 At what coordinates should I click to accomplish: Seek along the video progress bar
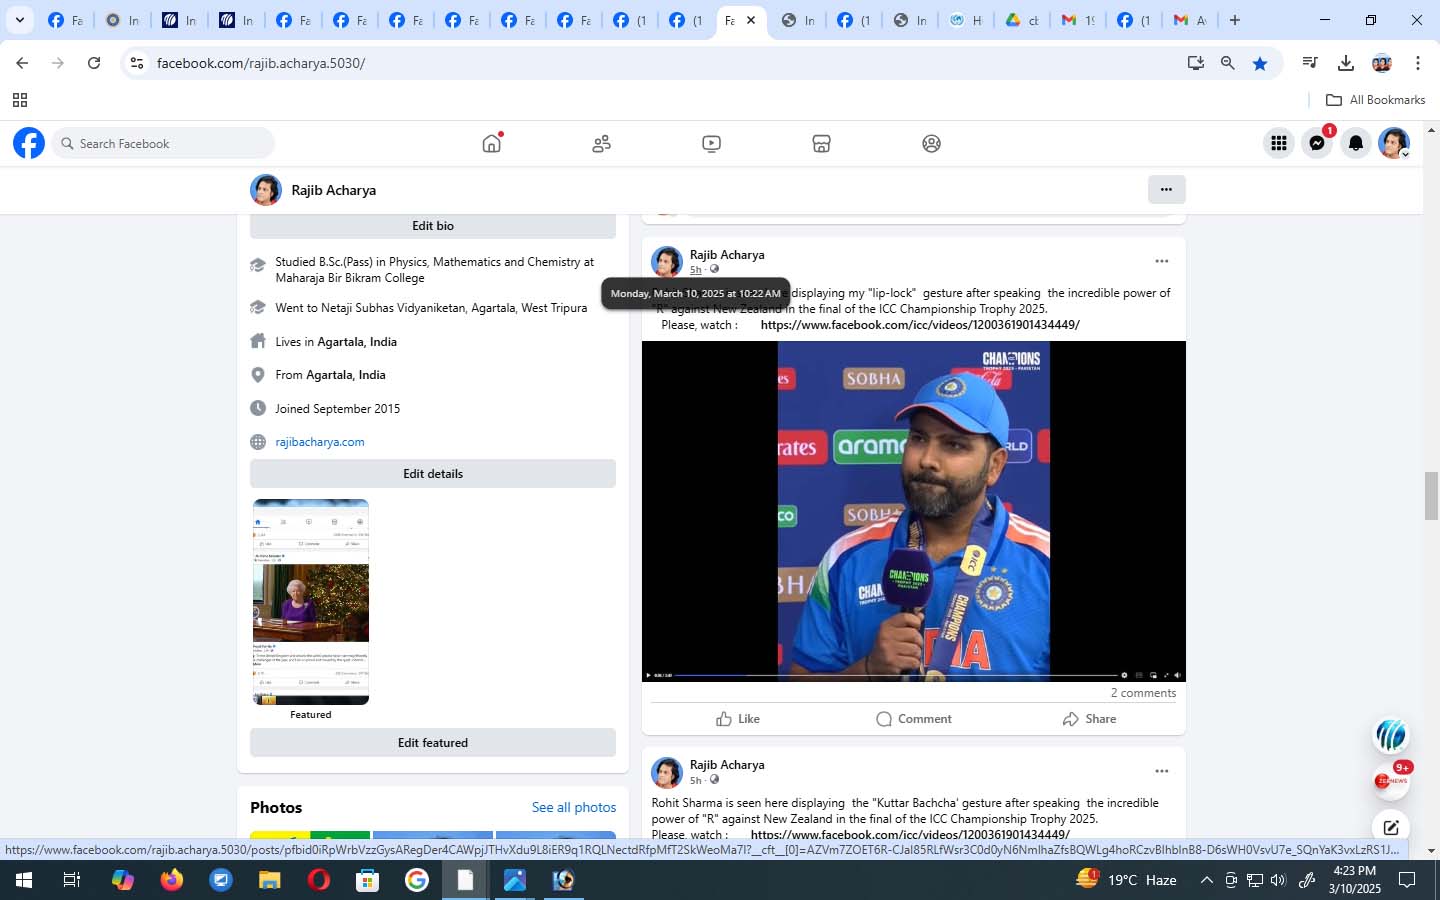896,675
